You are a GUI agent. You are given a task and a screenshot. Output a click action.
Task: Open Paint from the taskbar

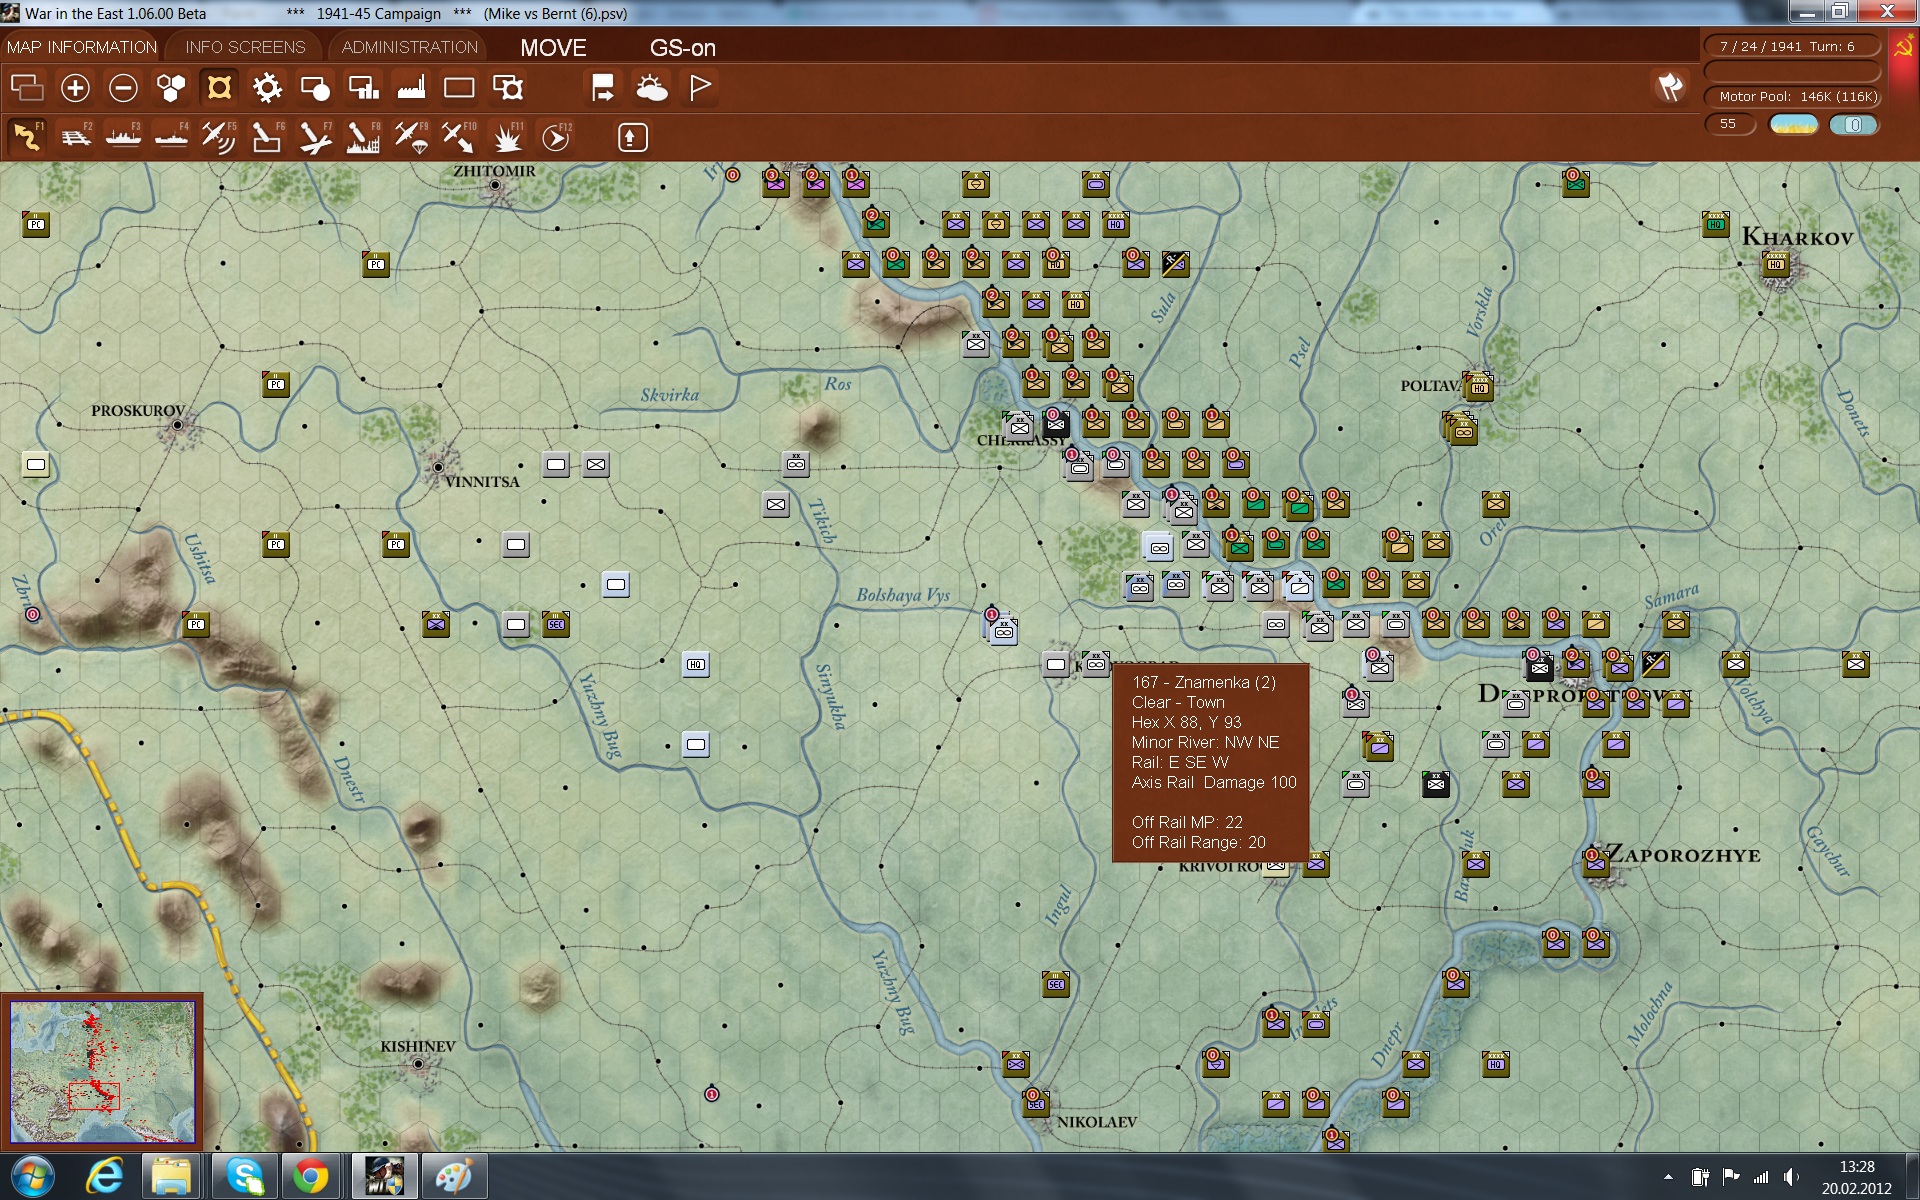click(x=453, y=1177)
